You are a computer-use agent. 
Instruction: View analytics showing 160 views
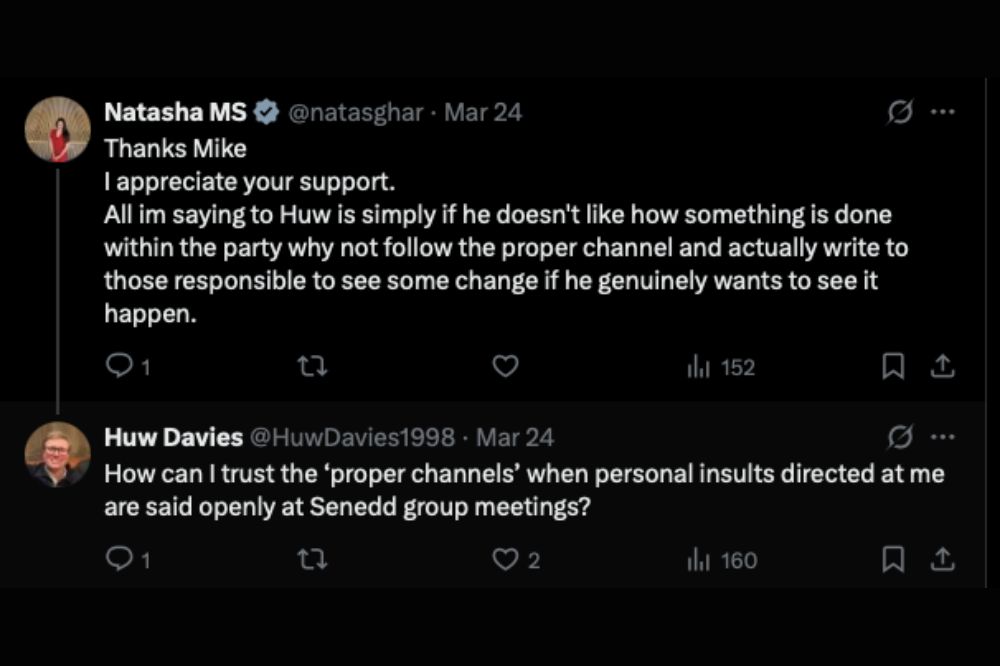pos(723,560)
